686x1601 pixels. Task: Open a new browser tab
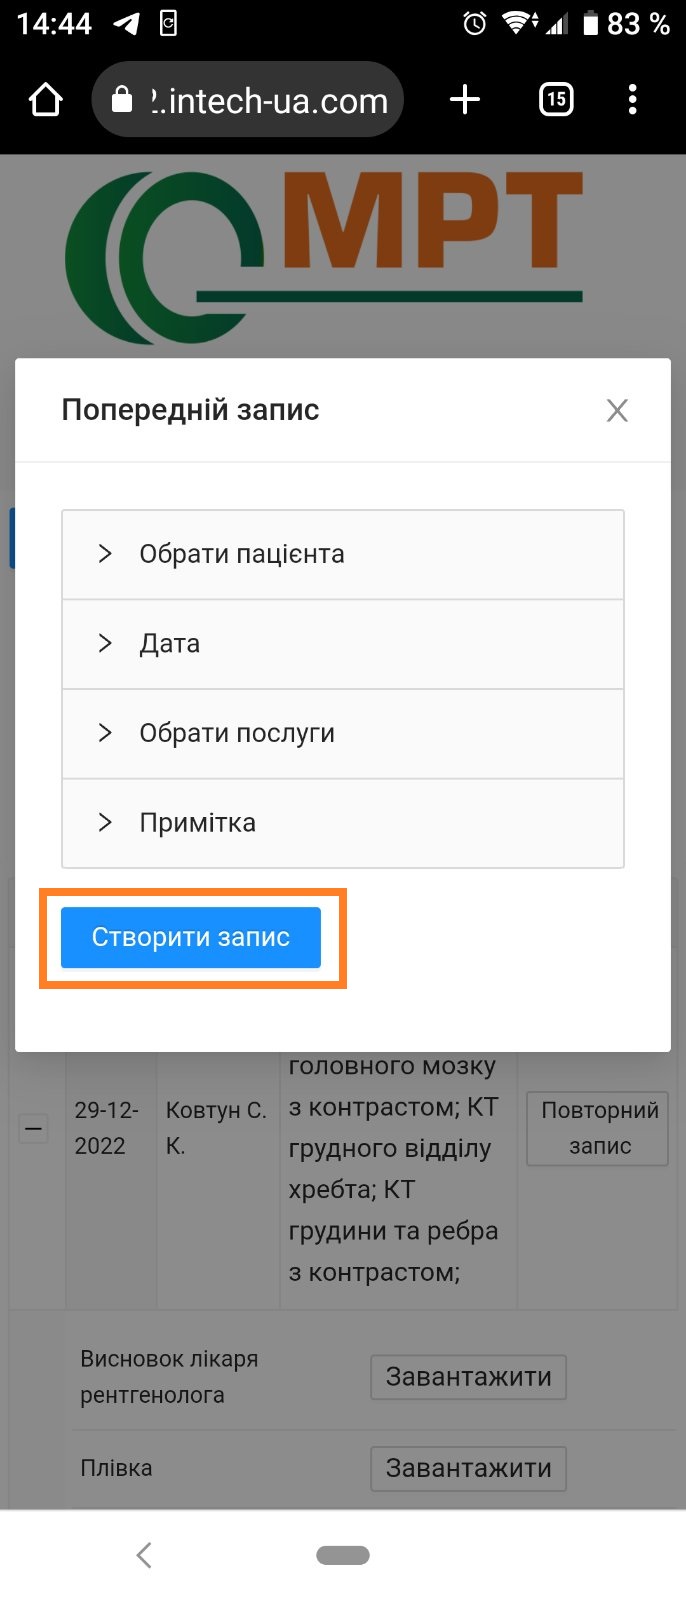click(x=465, y=100)
